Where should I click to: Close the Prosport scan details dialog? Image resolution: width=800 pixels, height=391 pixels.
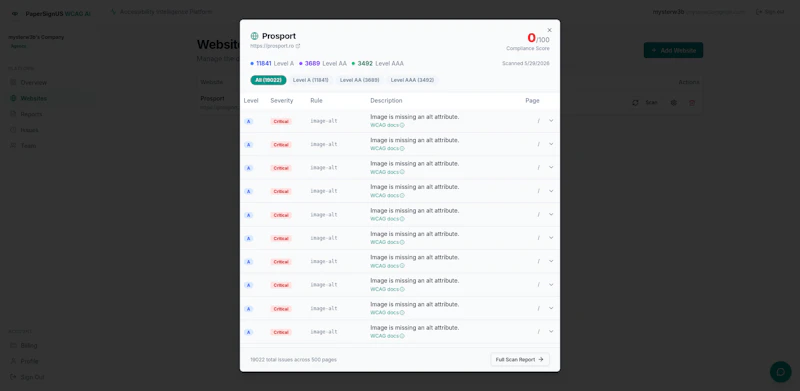[549, 30]
